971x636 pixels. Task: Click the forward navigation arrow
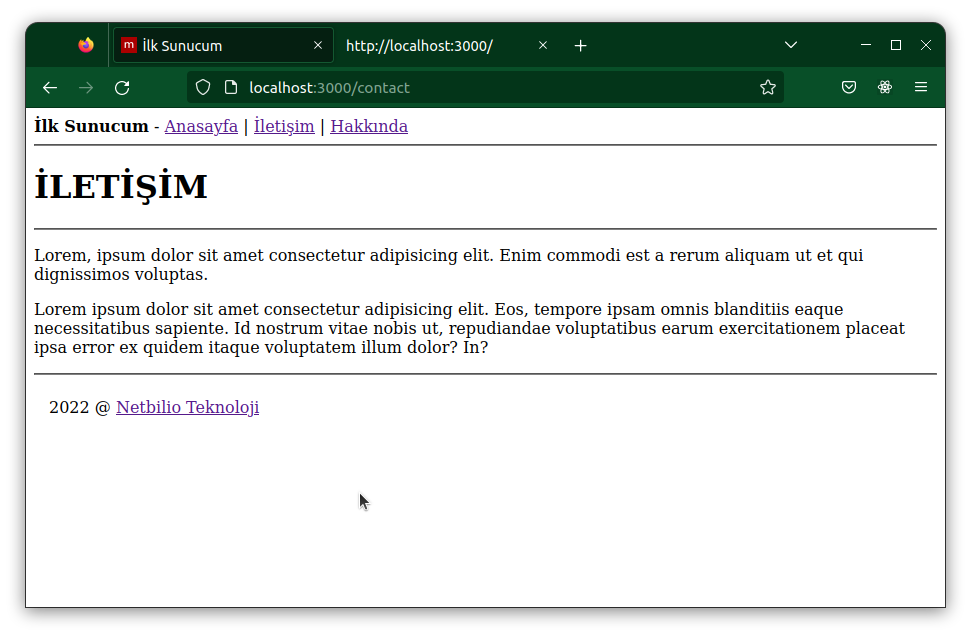86,88
